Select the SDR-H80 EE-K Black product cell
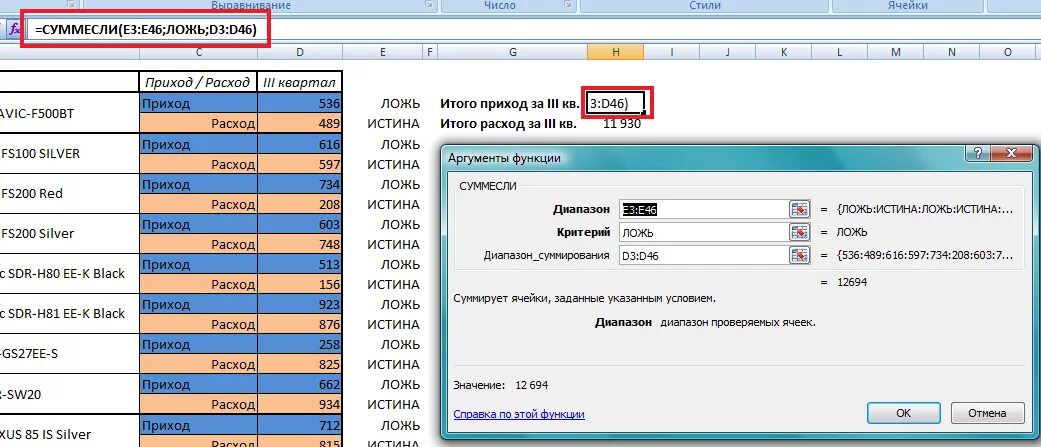The height and width of the screenshot is (447, 1041). [x=70, y=274]
